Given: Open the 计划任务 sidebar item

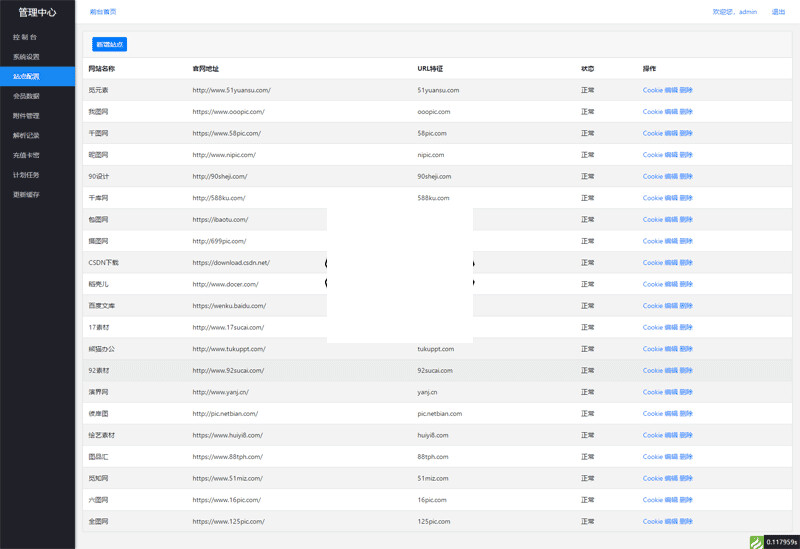Looking at the screenshot, I should tap(26, 174).
